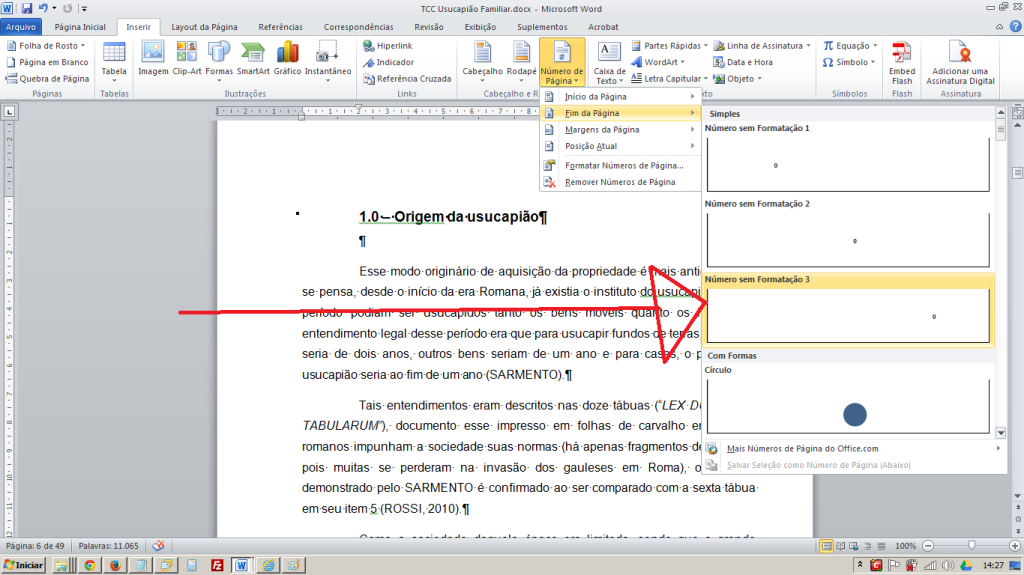Minimize the ribbon with caret icon
The width and height of the screenshot is (1024, 575).
[999, 27]
